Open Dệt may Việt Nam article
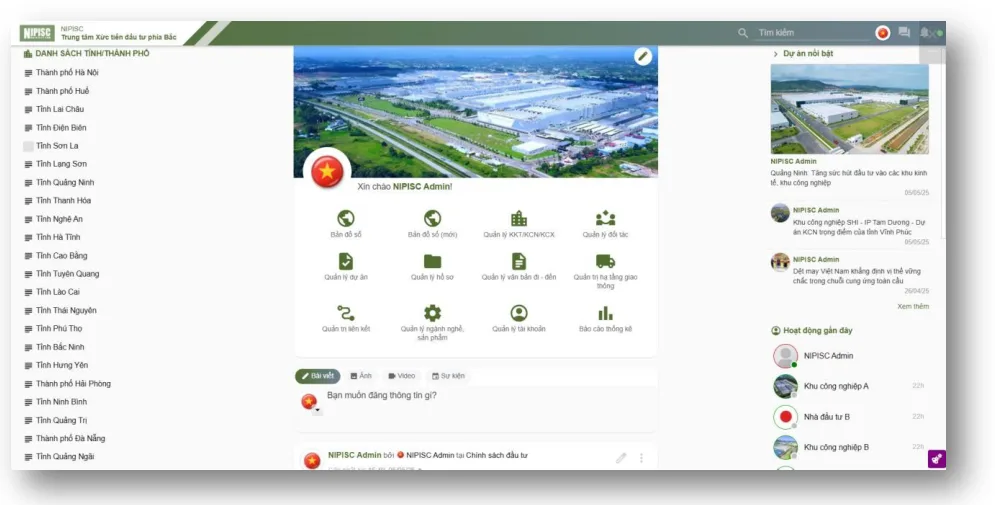Screen dimensions: 995x505 856,276
